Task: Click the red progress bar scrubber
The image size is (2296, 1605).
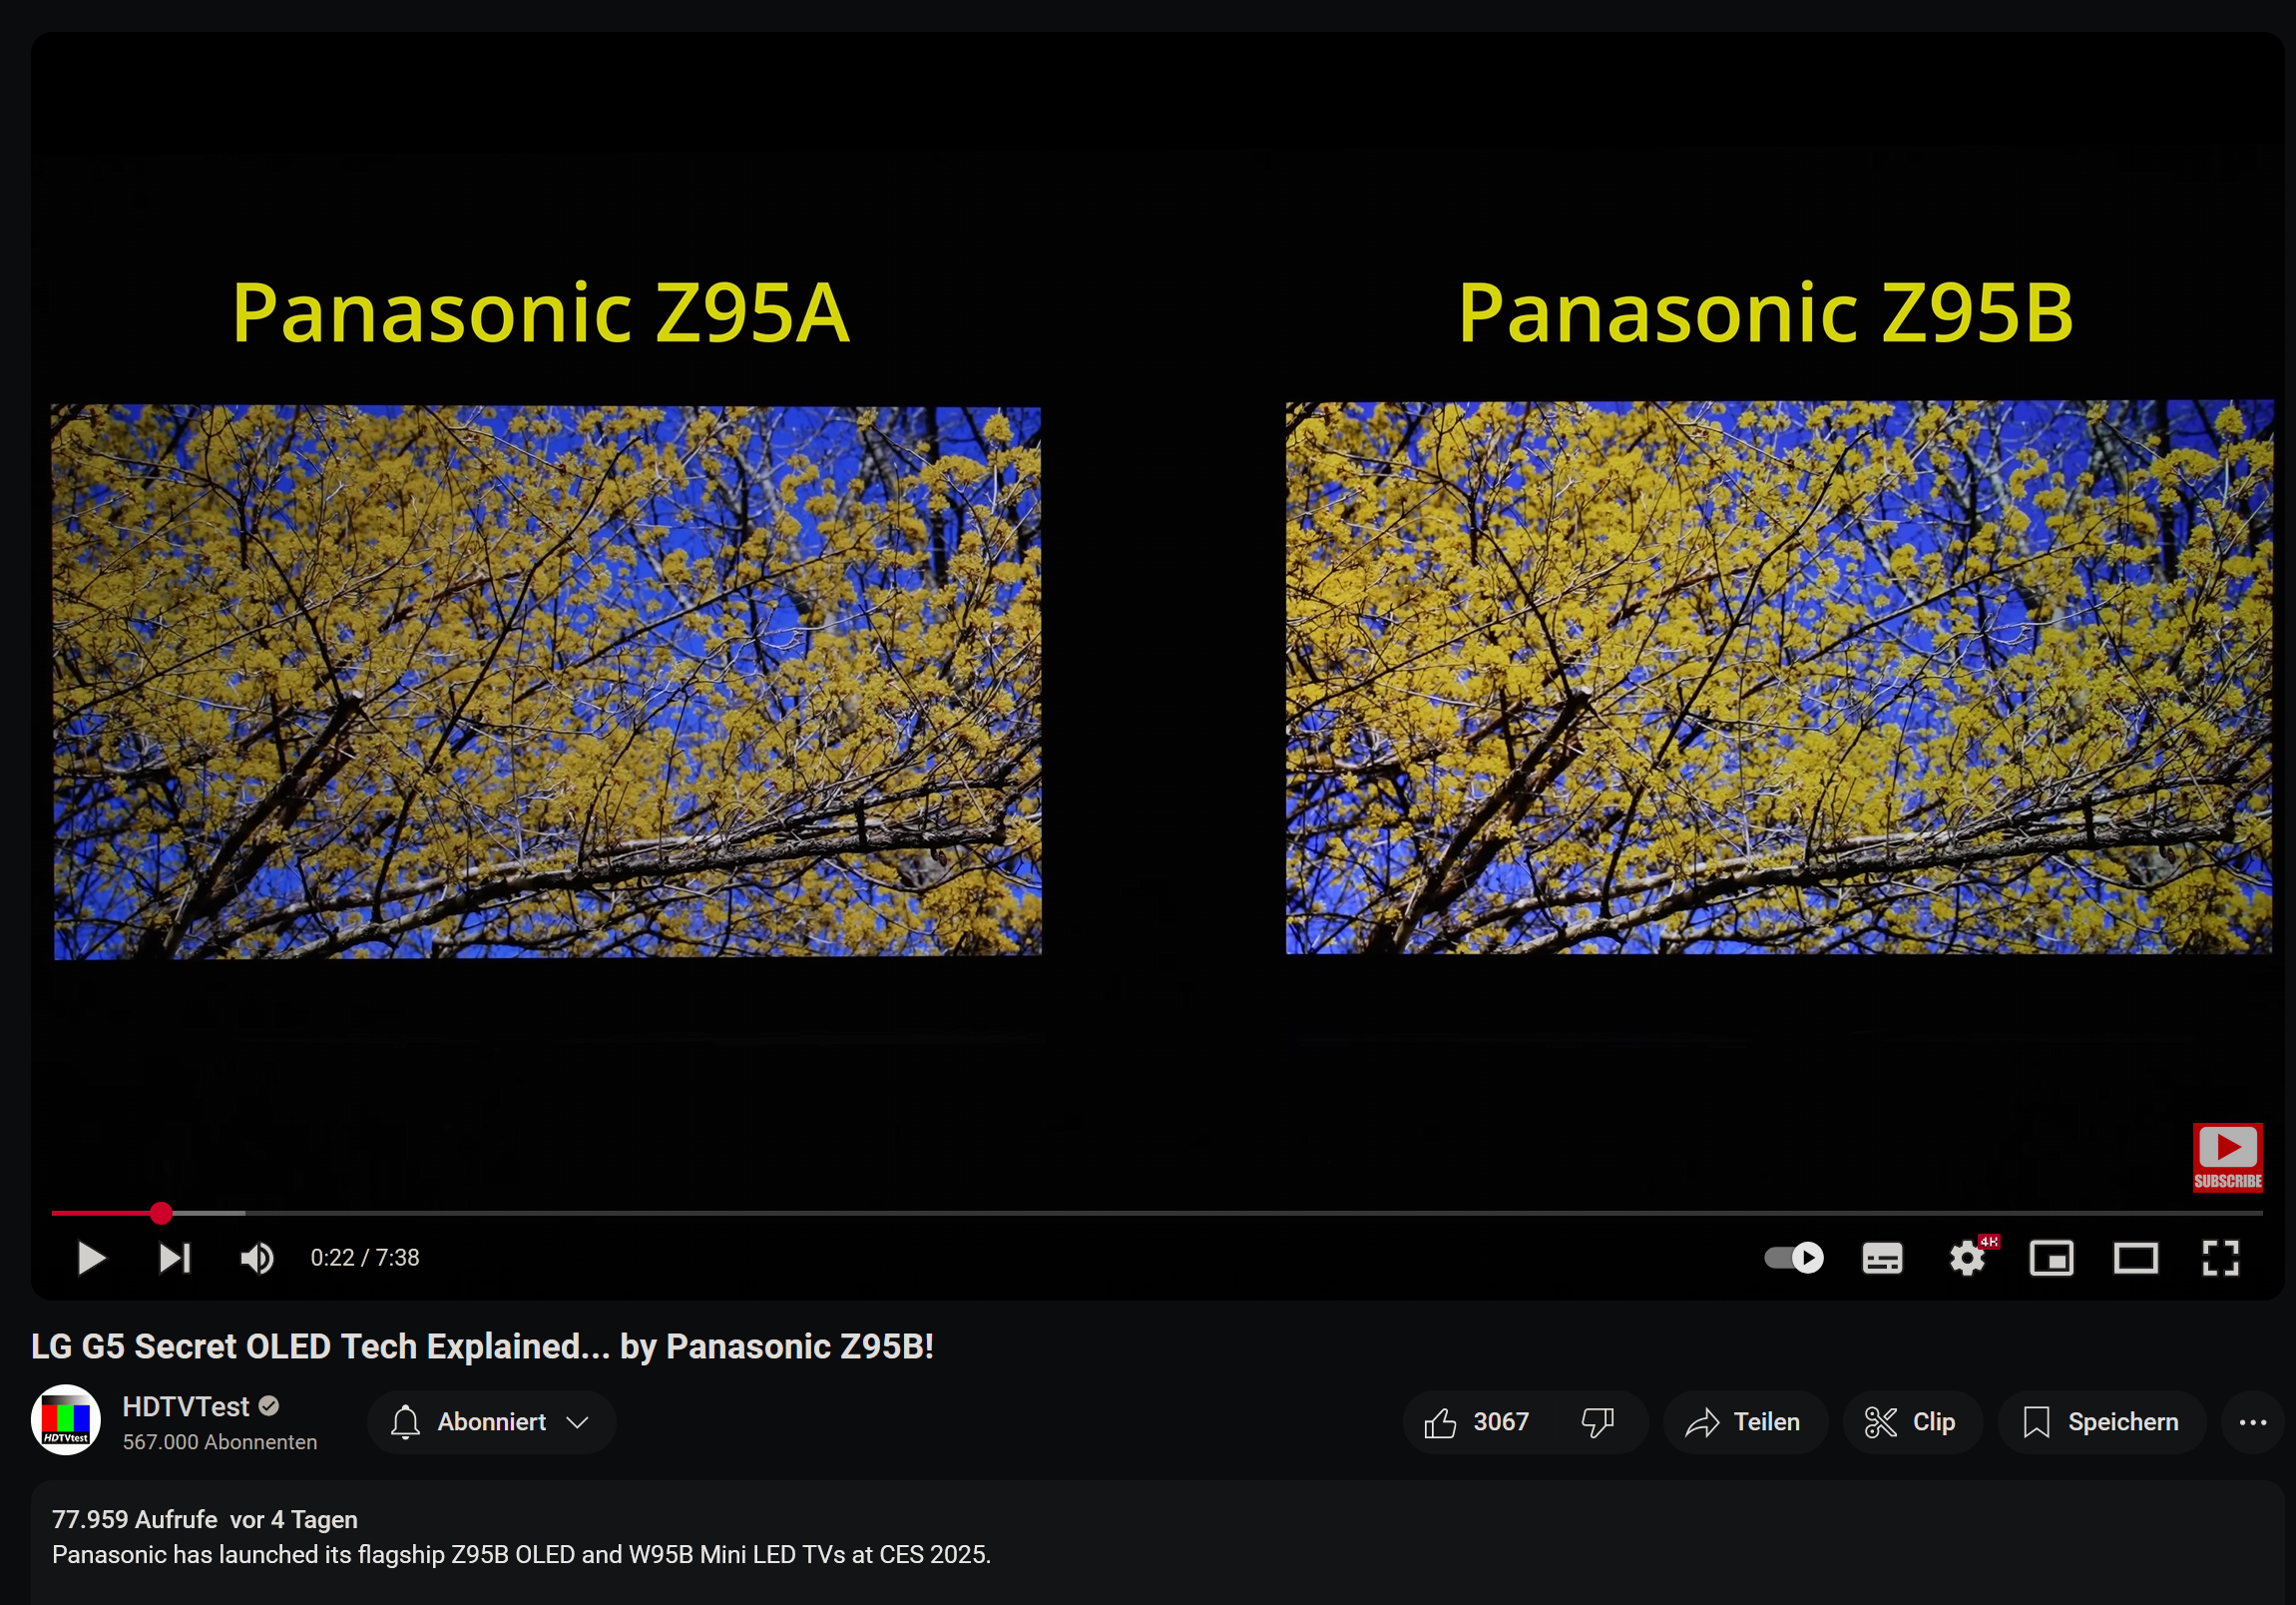Action: (x=161, y=1213)
